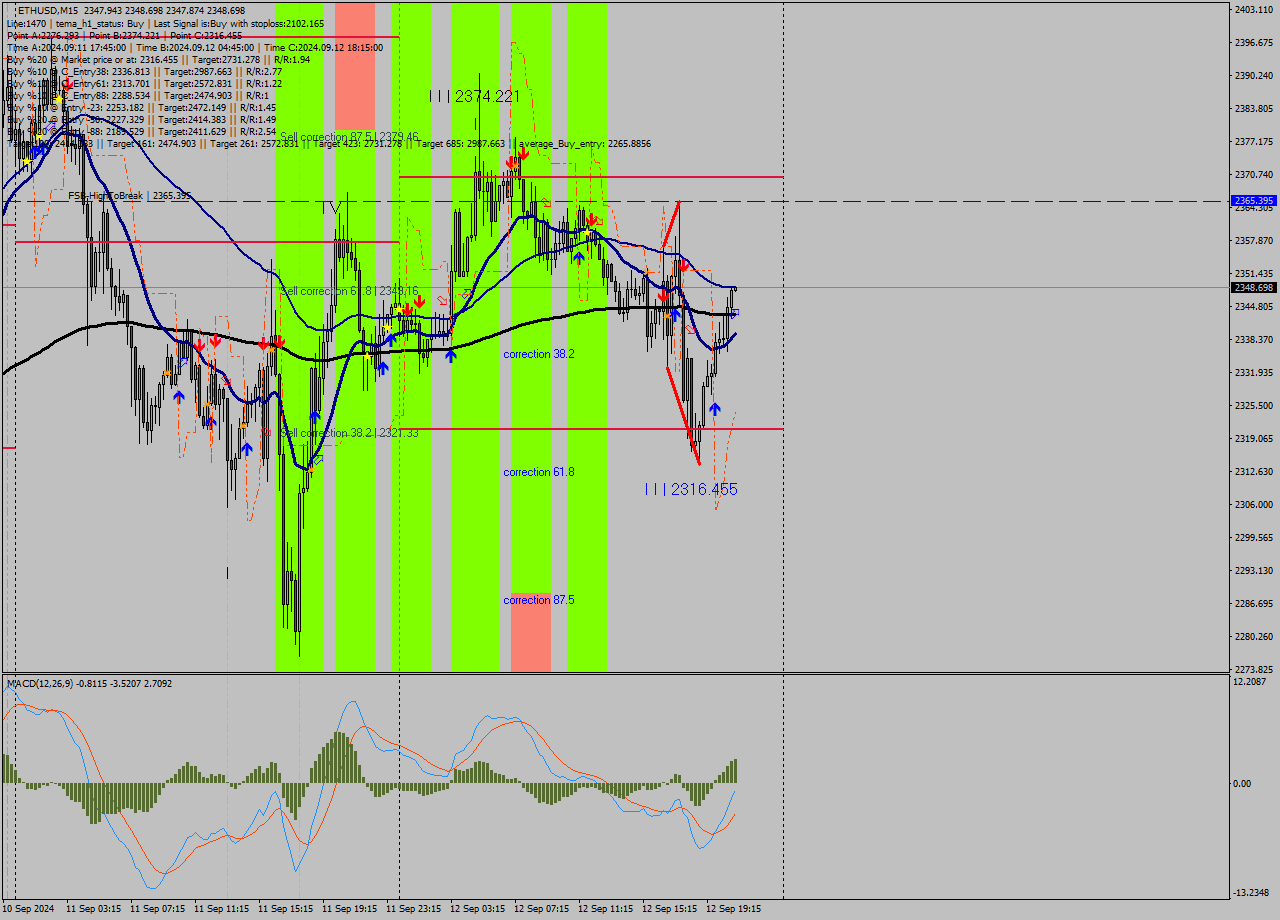This screenshot has height=920, width=1280.
Task: Click the blue 2365.395 price tag
Action: pos(1254,201)
